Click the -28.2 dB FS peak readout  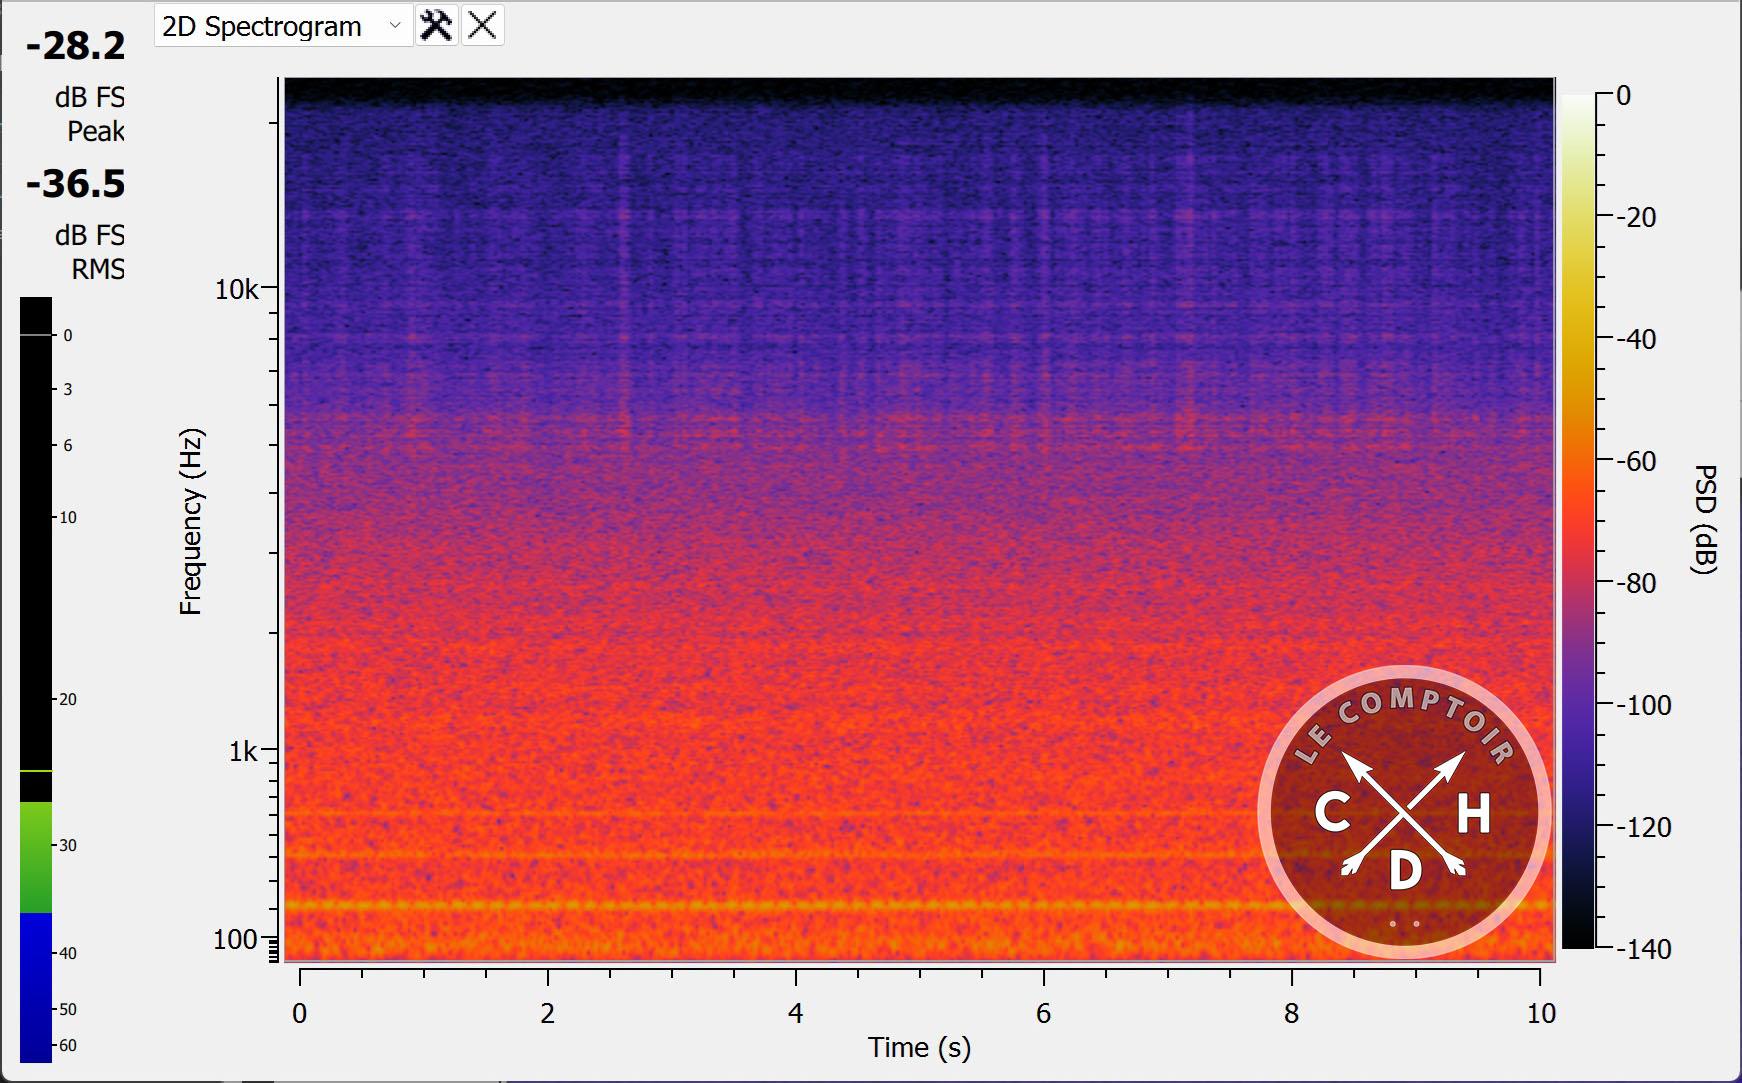pyautogui.click(x=76, y=46)
